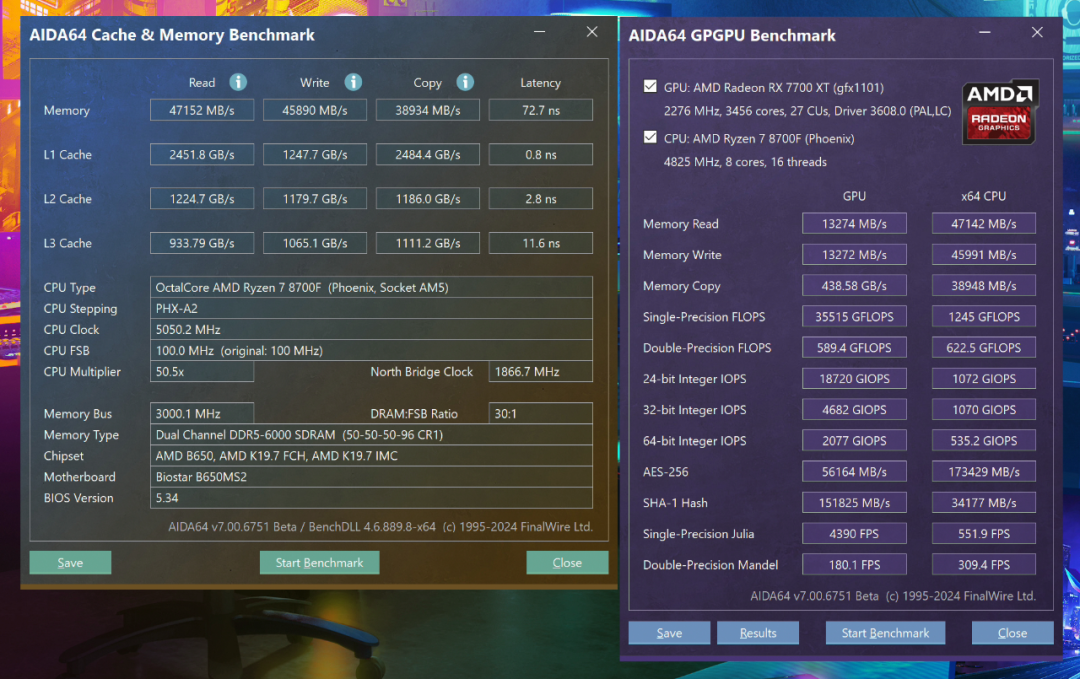The height and width of the screenshot is (679, 1080).
Task: Select CPU Double-Precision Mandel 309.4 FPS
Action: 984,565
